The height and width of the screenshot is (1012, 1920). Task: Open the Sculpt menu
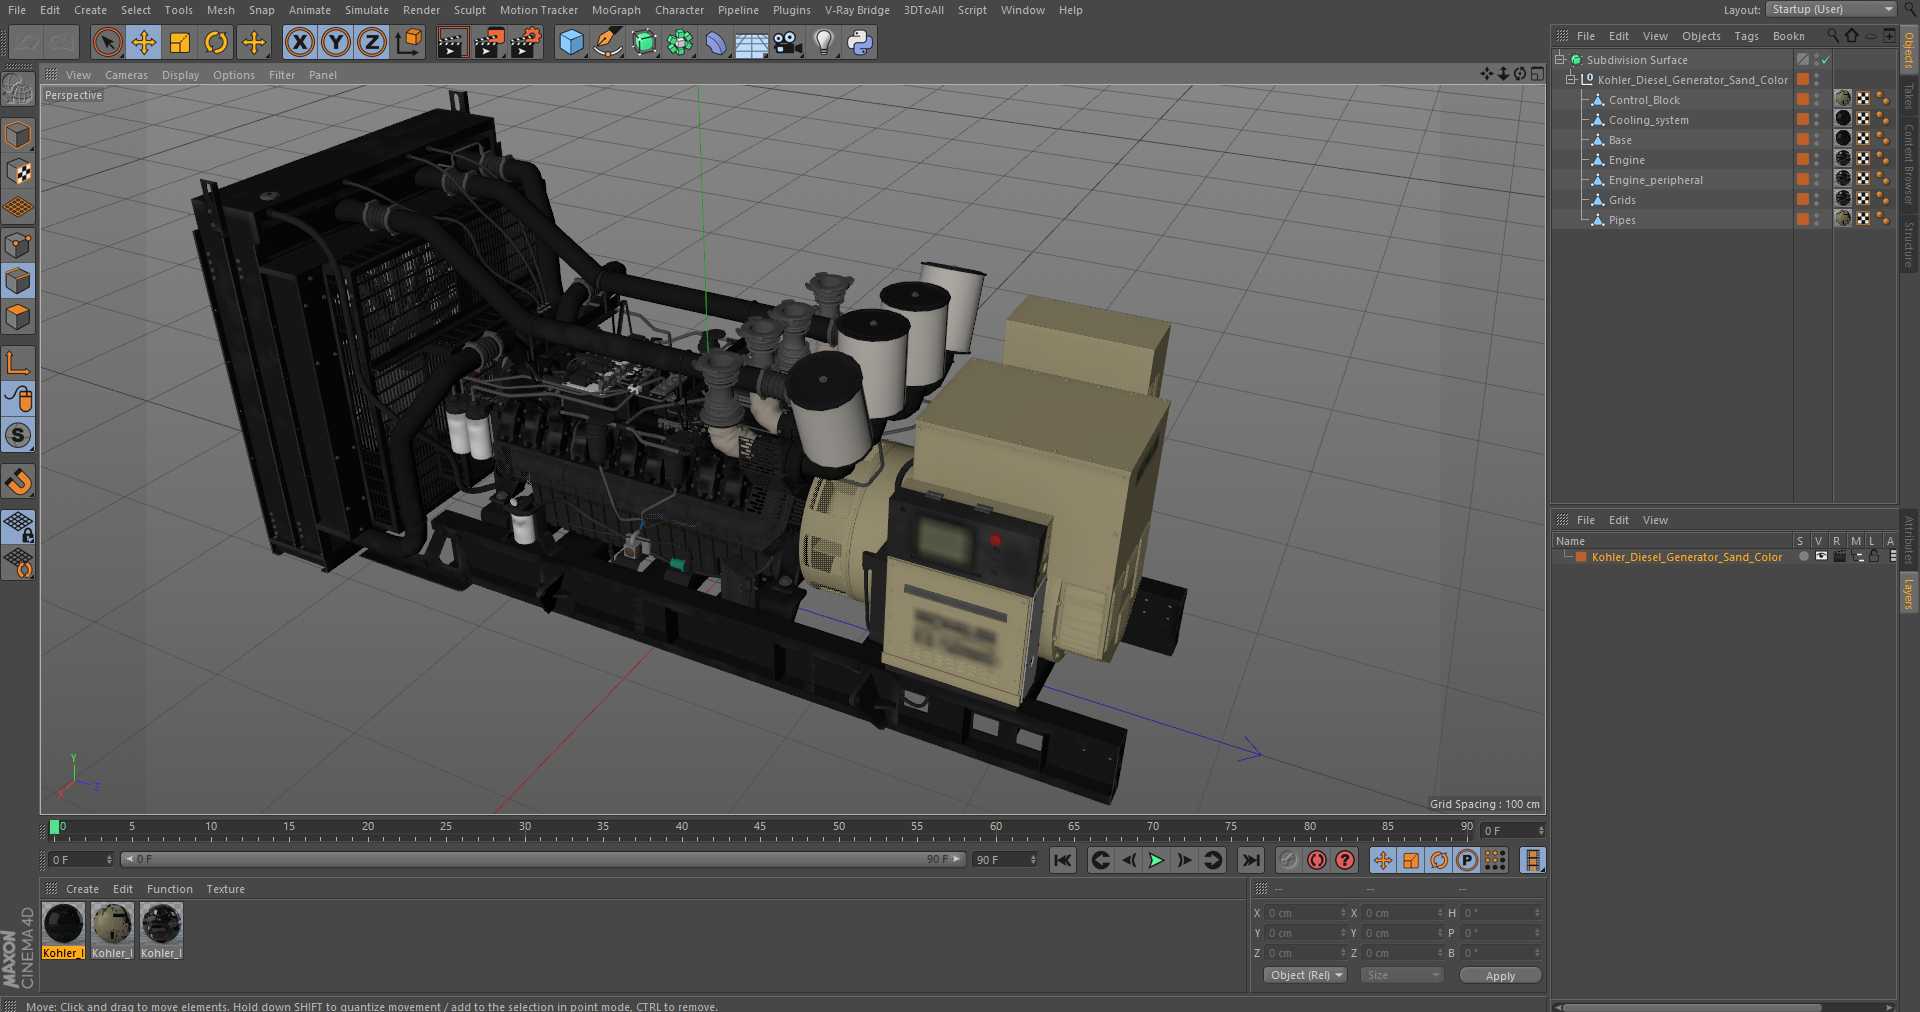469,10
